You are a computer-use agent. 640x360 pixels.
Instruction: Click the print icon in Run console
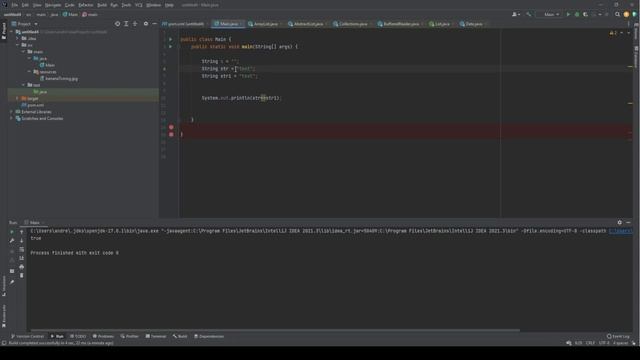[x=22, y=267]
